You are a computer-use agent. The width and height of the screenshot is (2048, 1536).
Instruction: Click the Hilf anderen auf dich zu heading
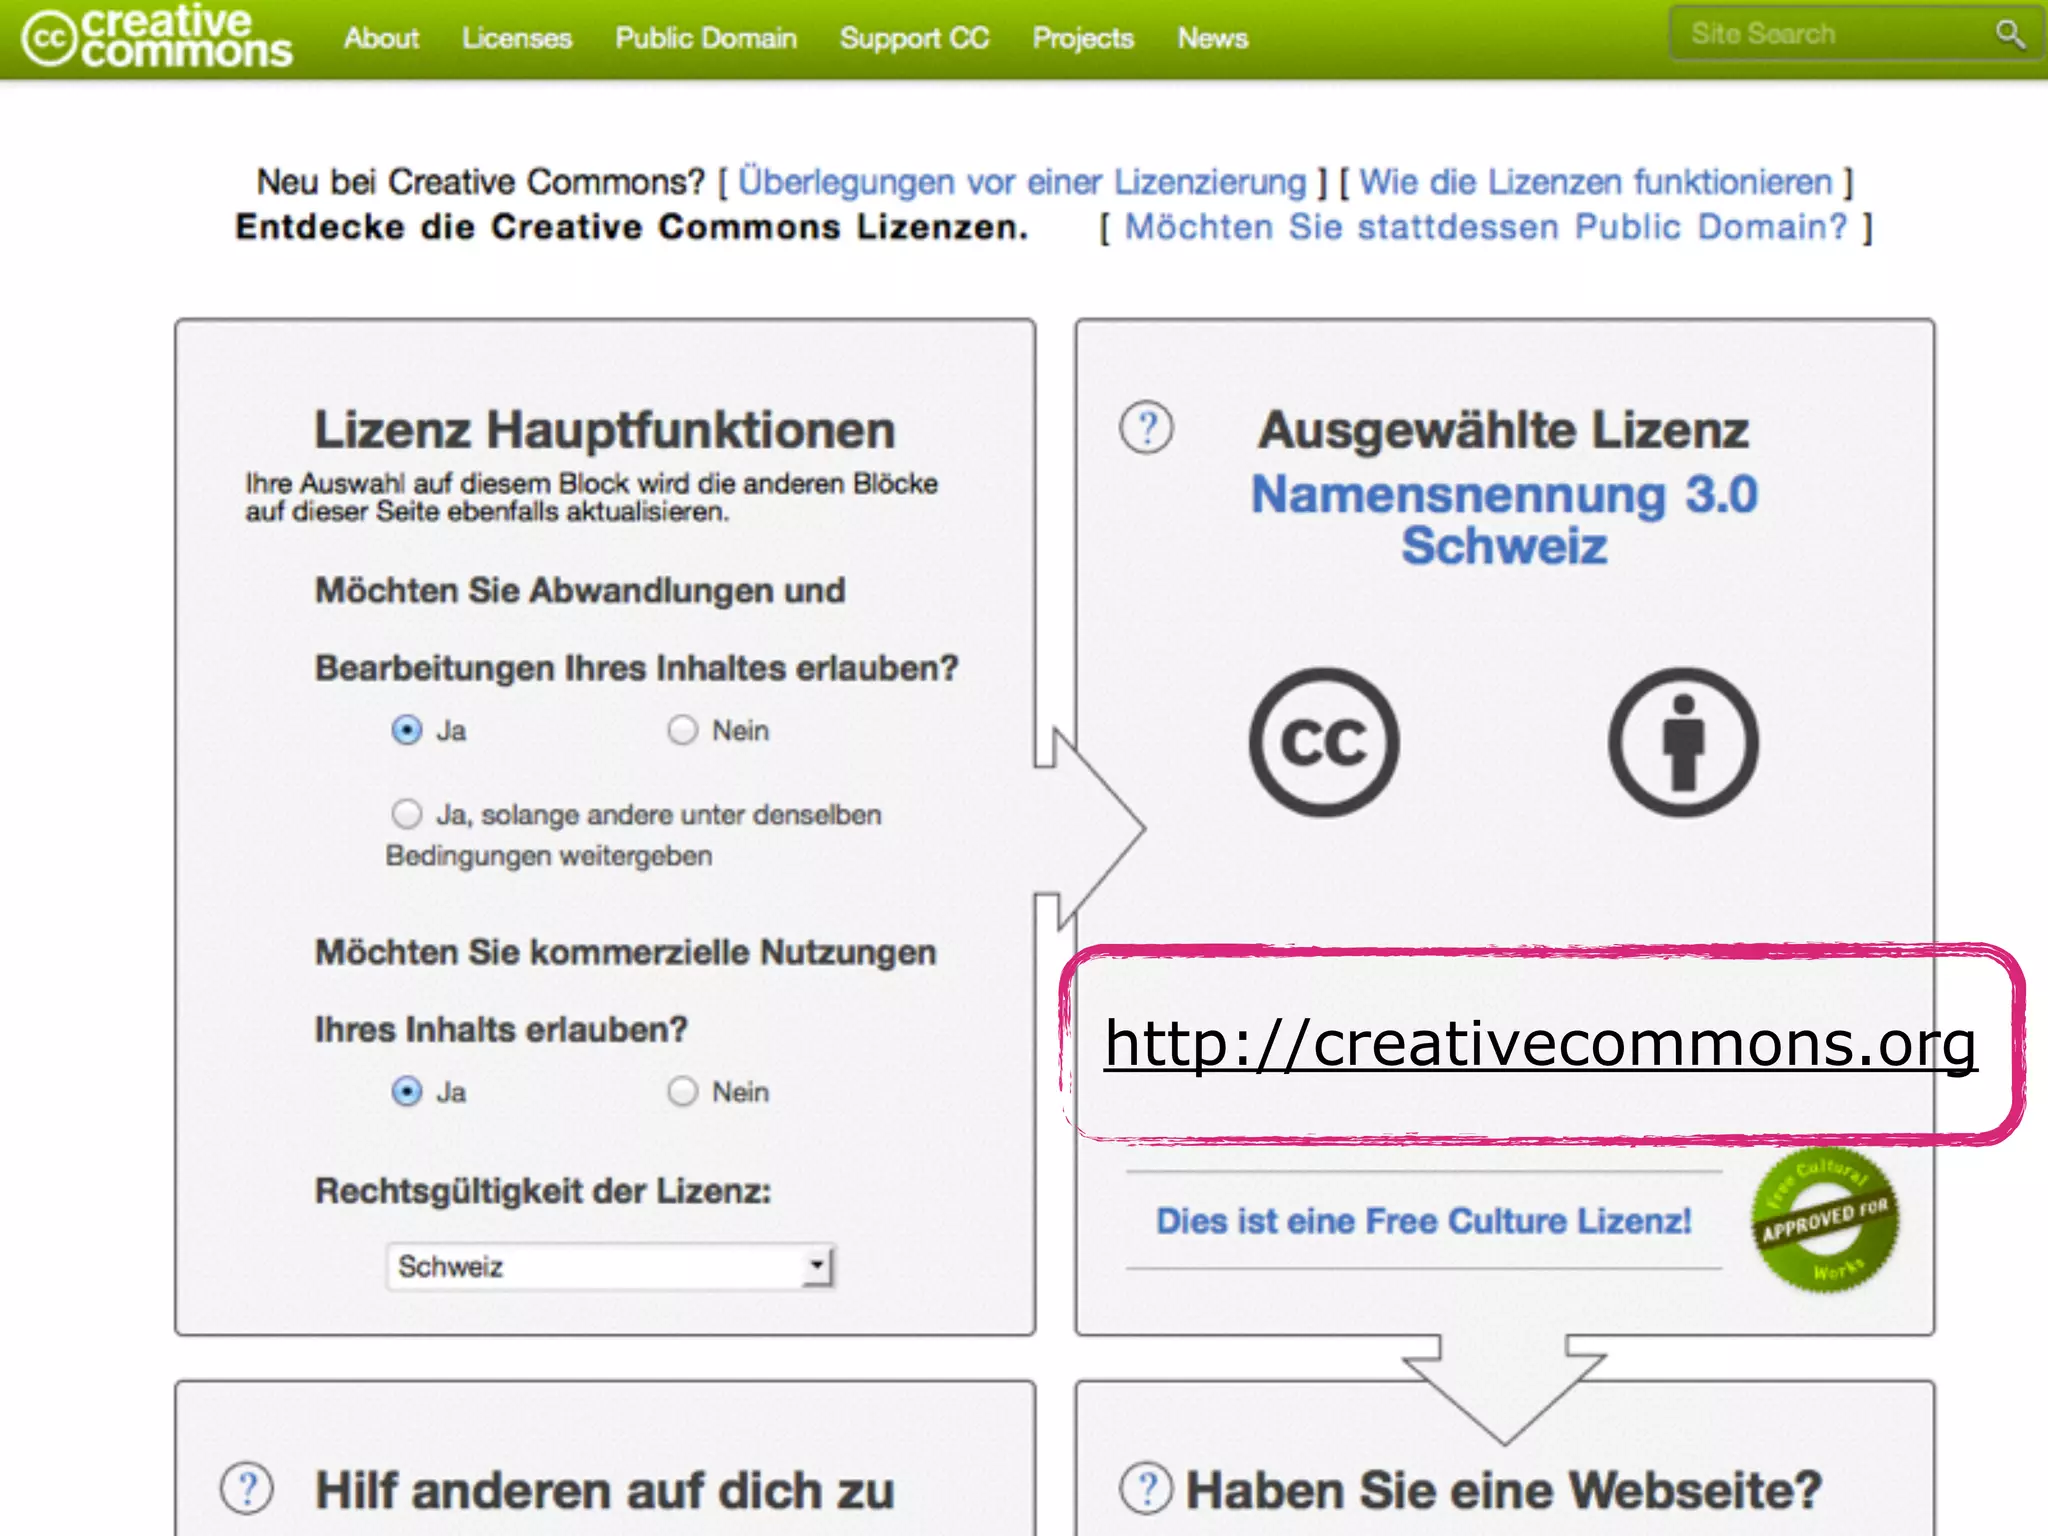point(604,1490)
